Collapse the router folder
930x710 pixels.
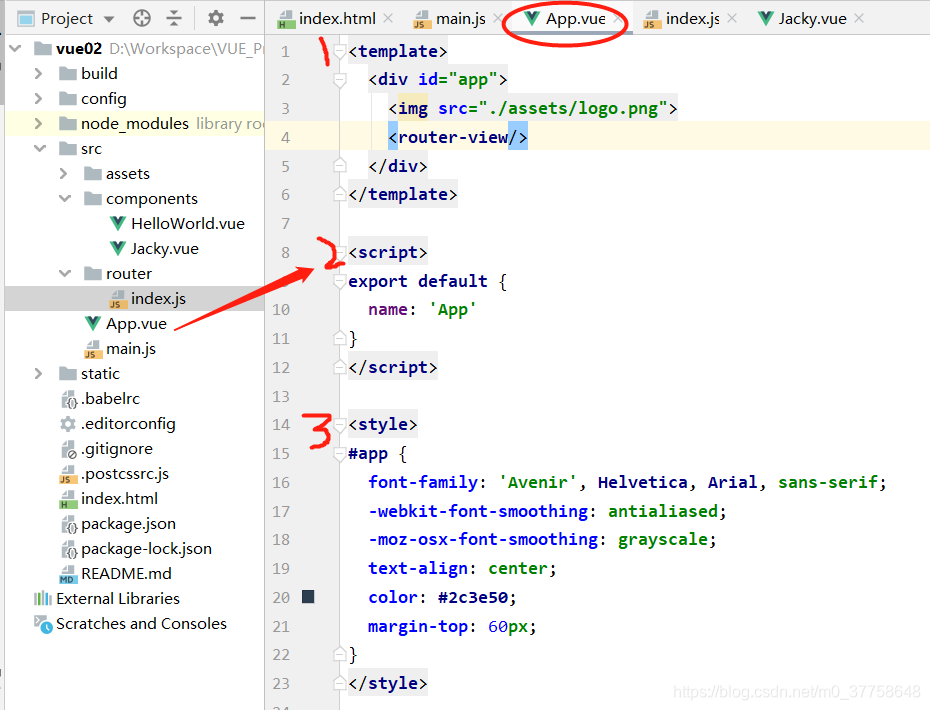tap(65, 273)
